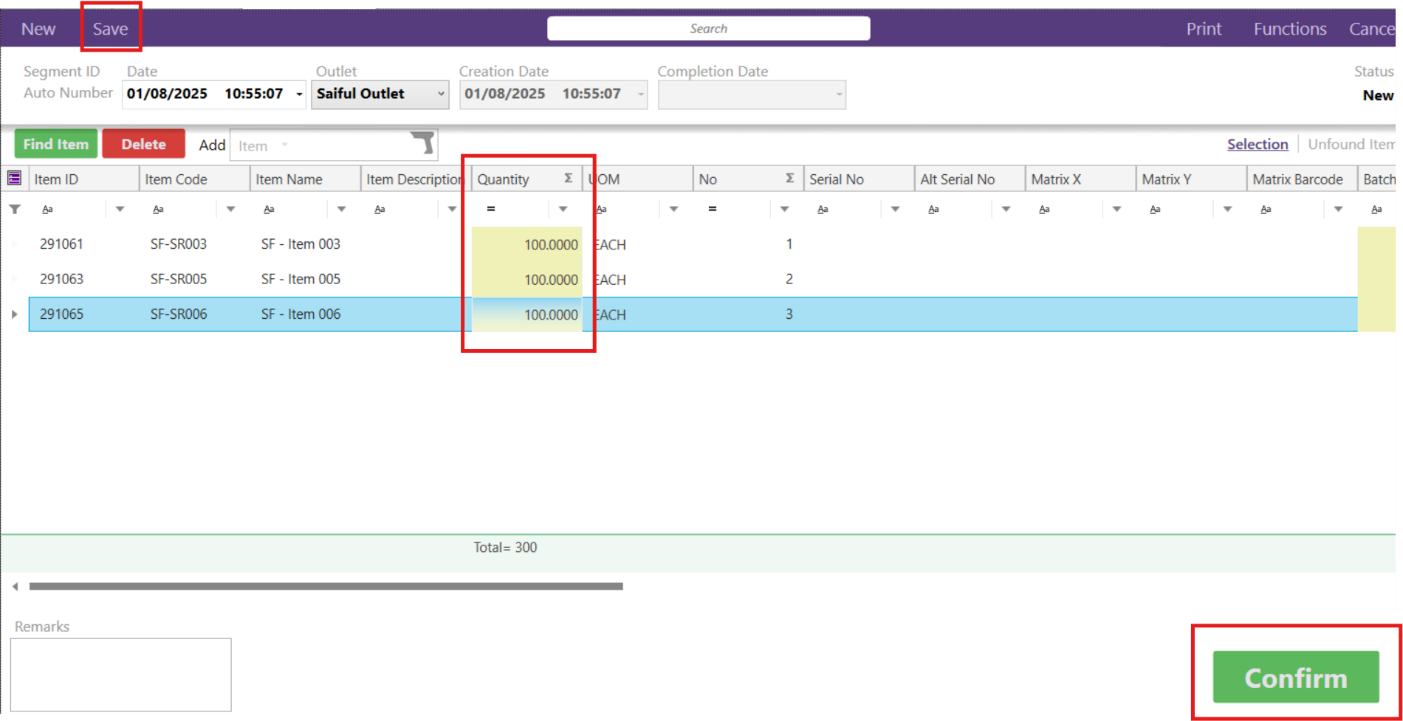The height and width of the screenshot is (721, 1403).
Task: Open the Item Code column filter dropdown
Action: pyautogui.click(x=229, y=208)
